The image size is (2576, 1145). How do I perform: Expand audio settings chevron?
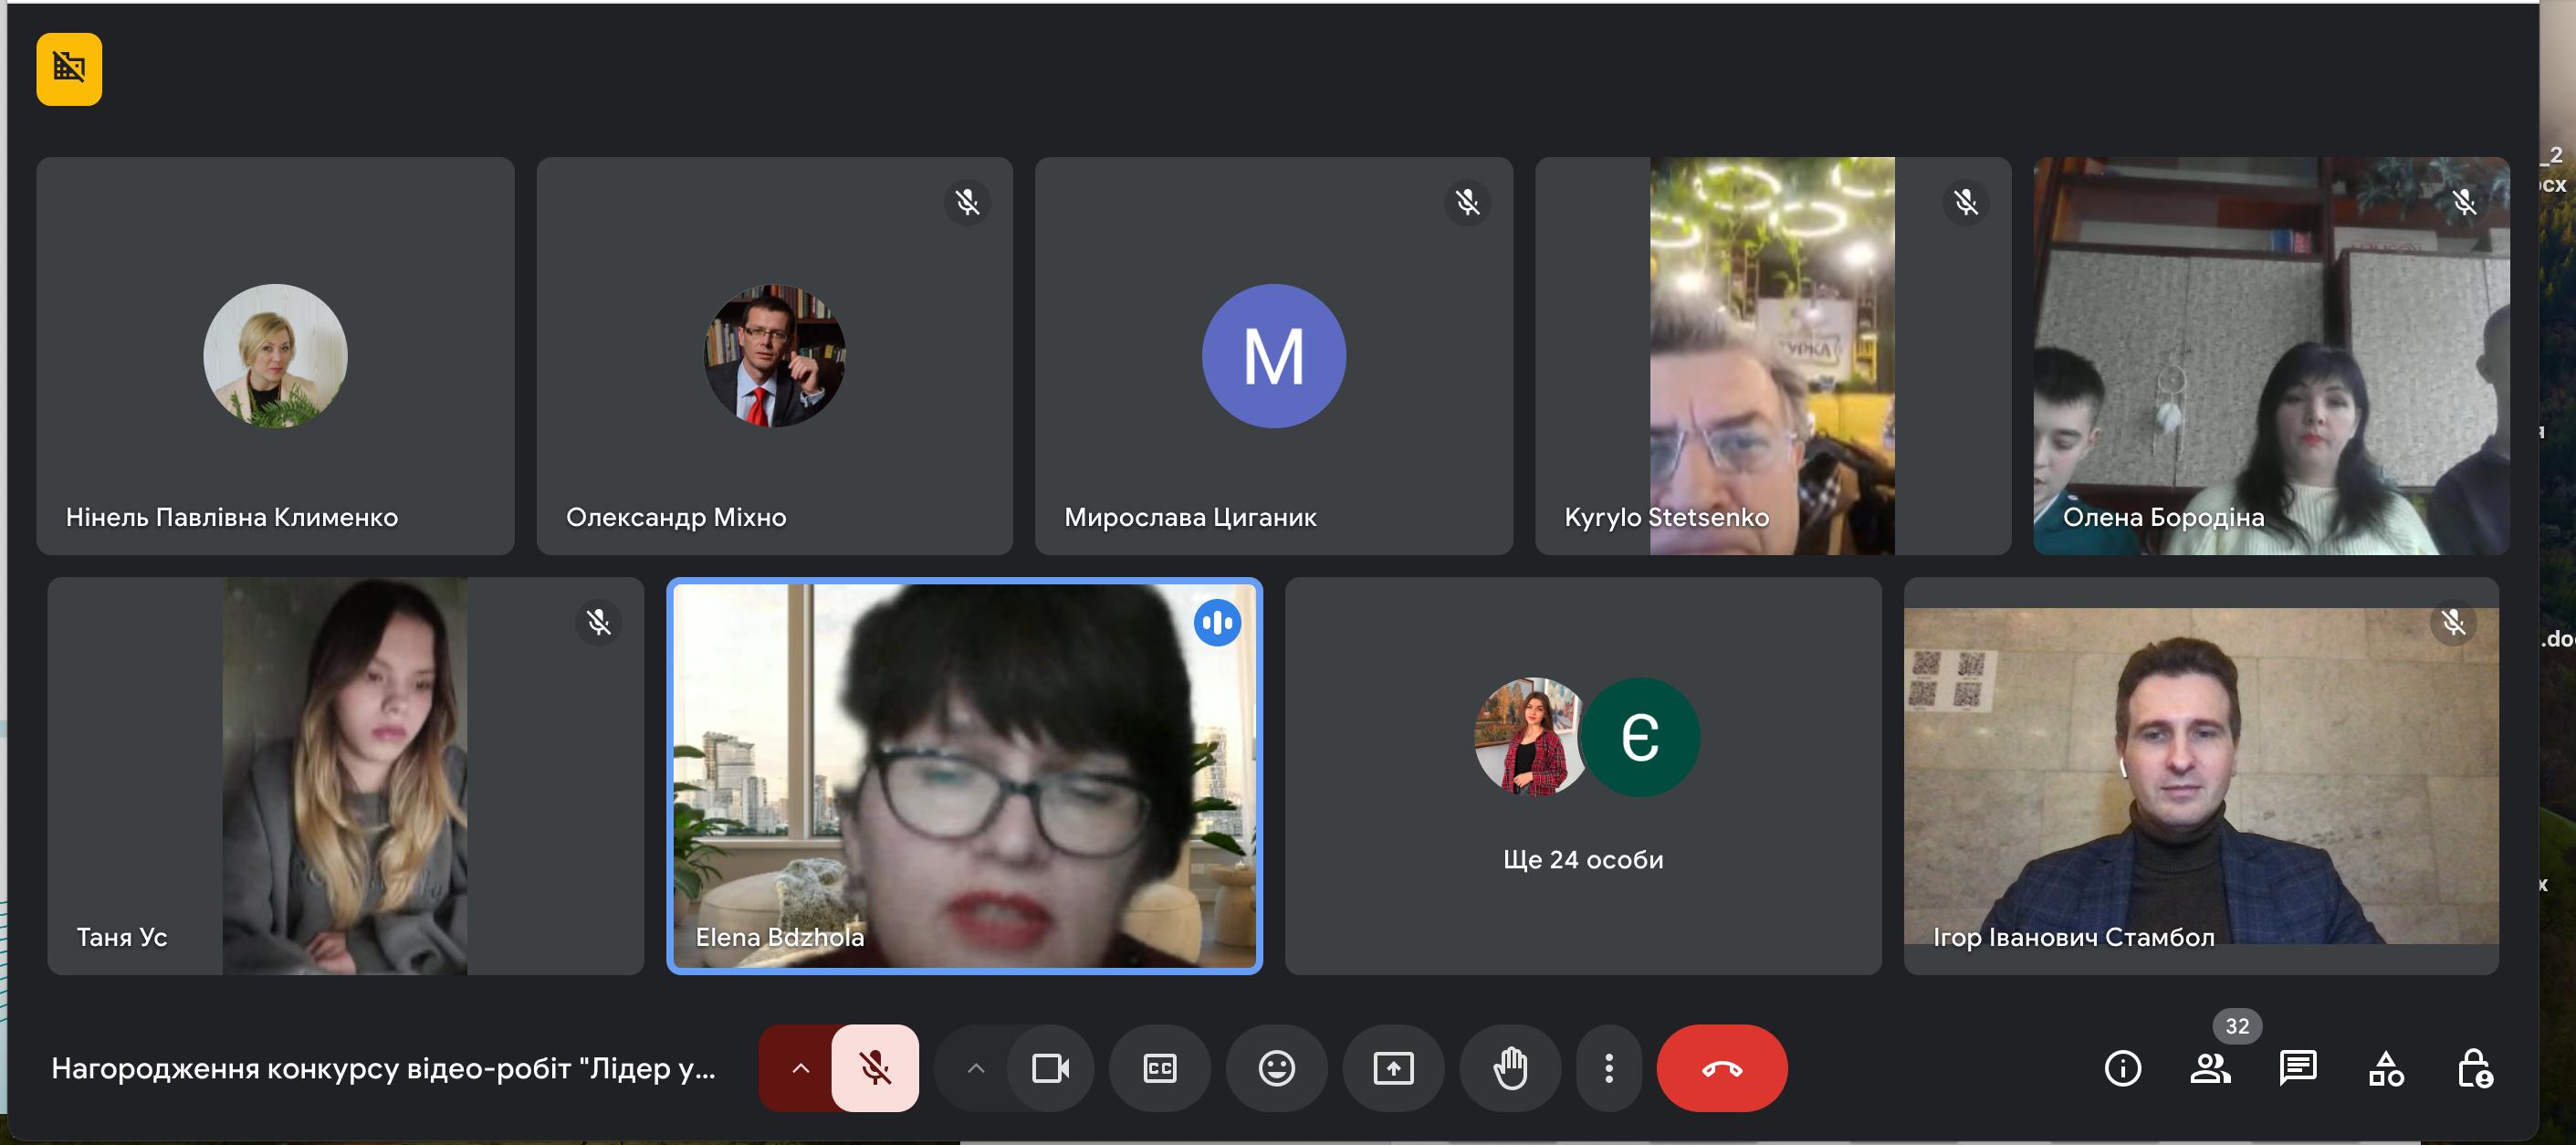pos(800,1068)
